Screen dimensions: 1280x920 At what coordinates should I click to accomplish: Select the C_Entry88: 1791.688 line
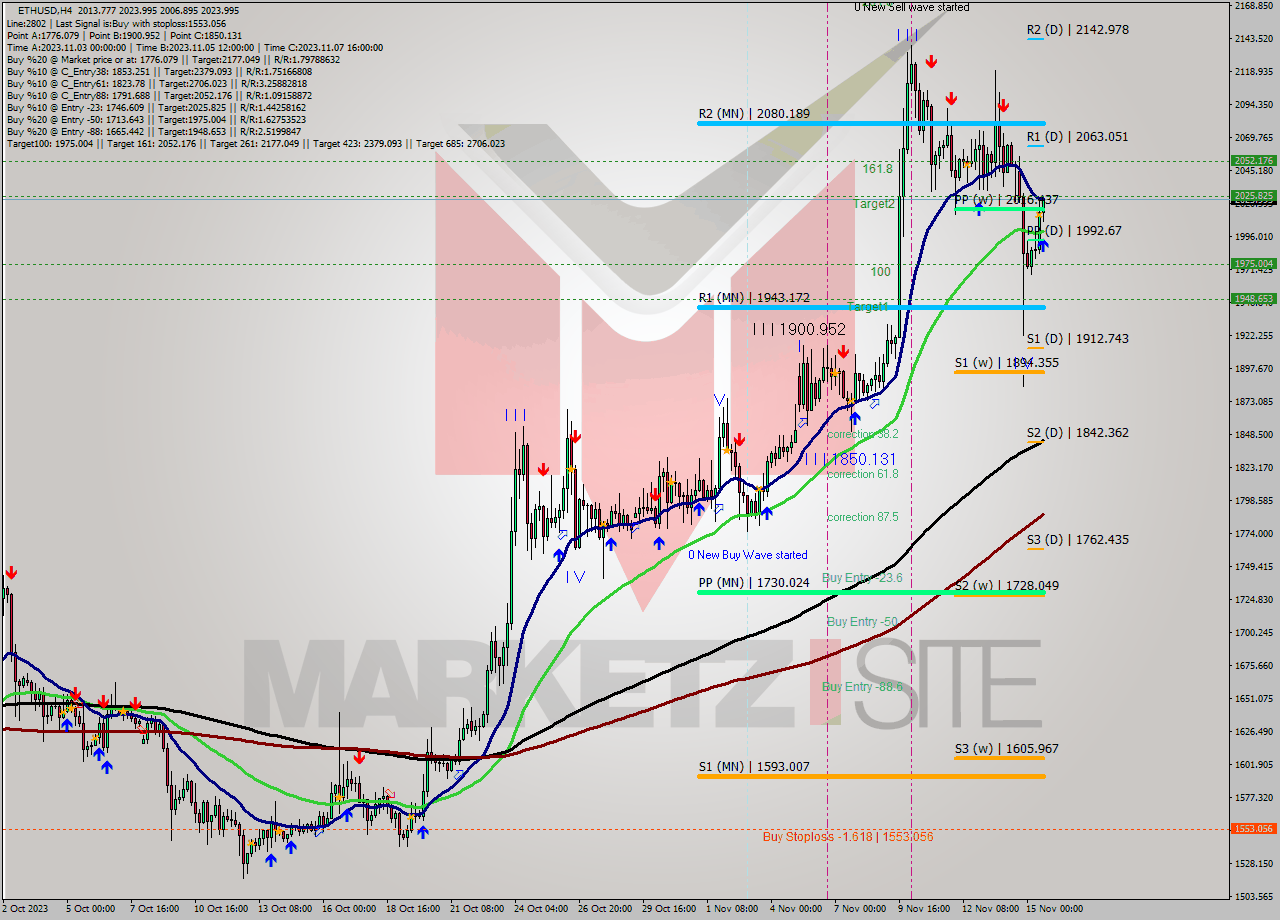(159, 95)
